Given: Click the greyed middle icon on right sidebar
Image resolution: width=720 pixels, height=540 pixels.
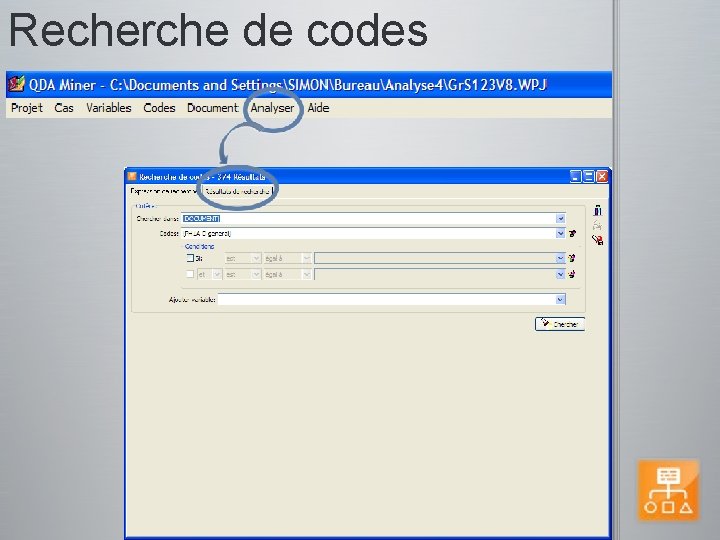Looking at the screenshot, I should (x=597, y=225).
